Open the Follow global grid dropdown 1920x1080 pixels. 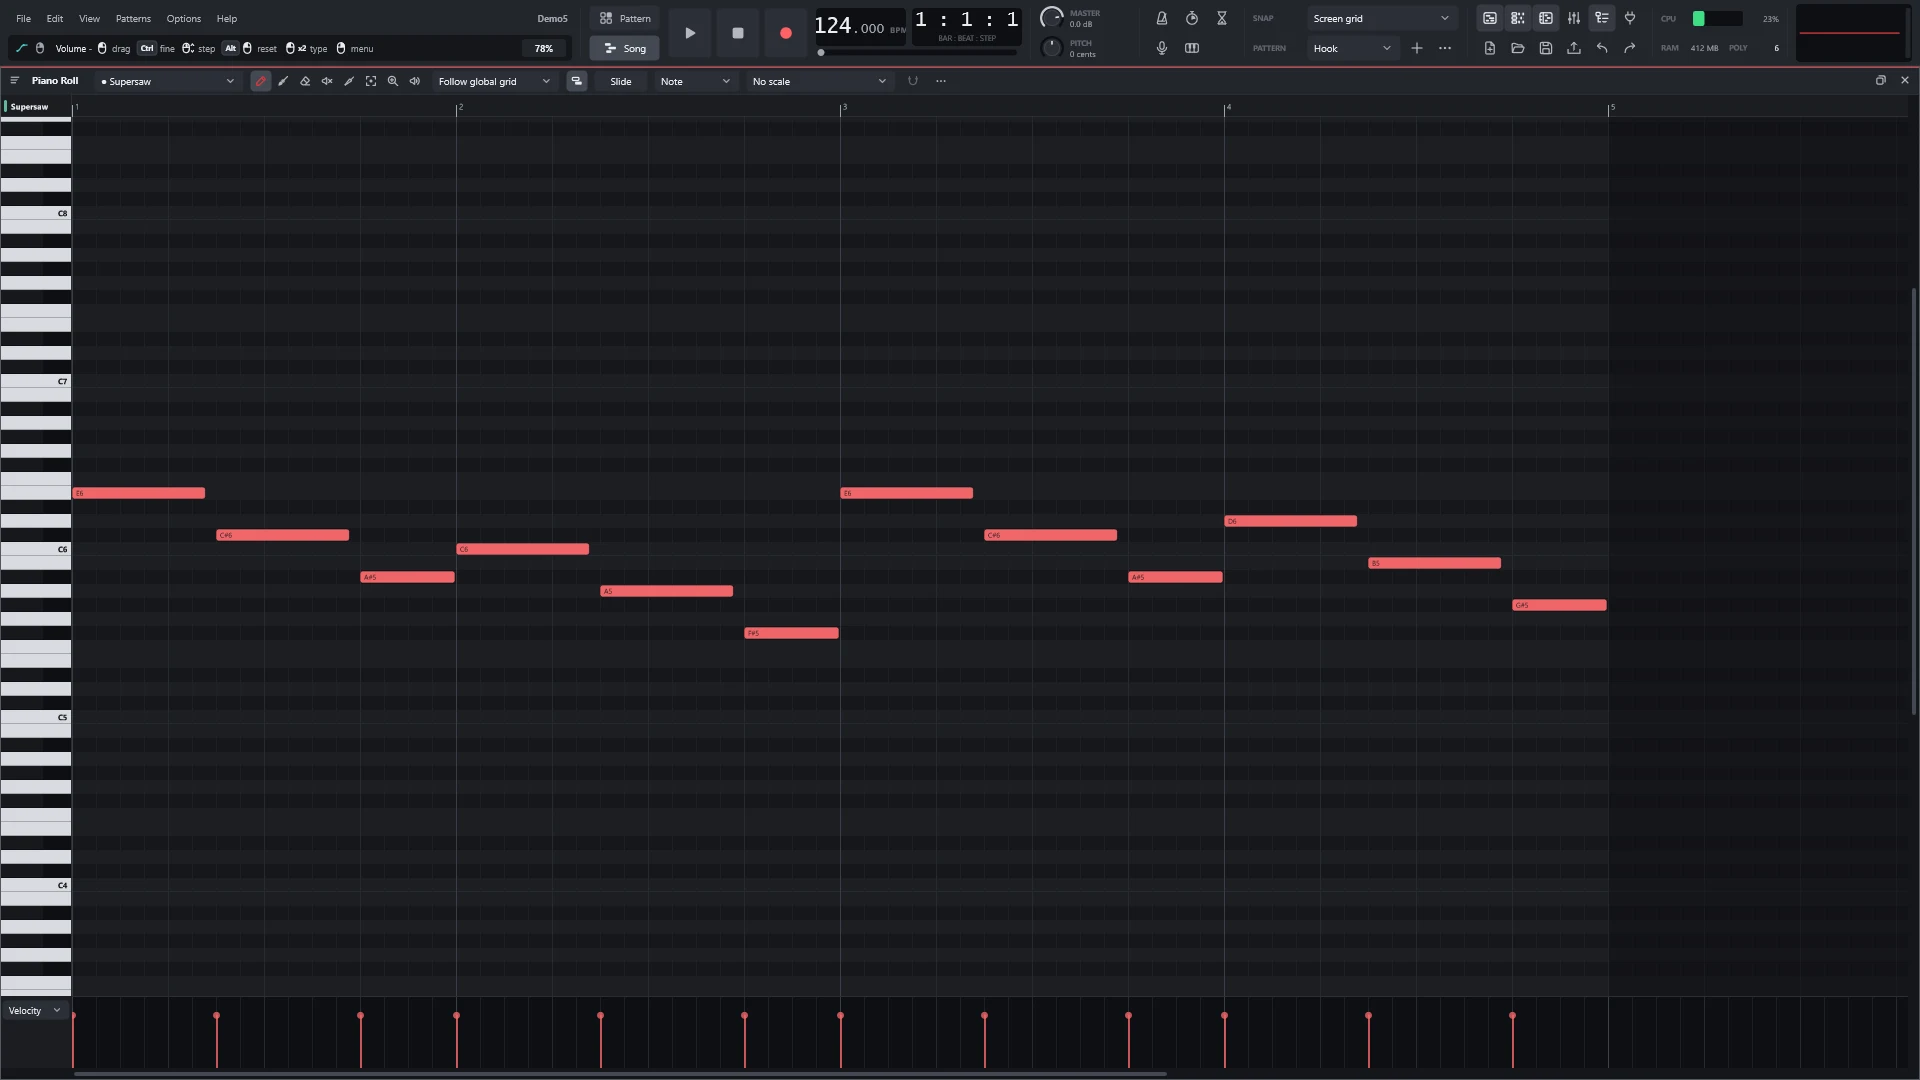click(494, 81)
